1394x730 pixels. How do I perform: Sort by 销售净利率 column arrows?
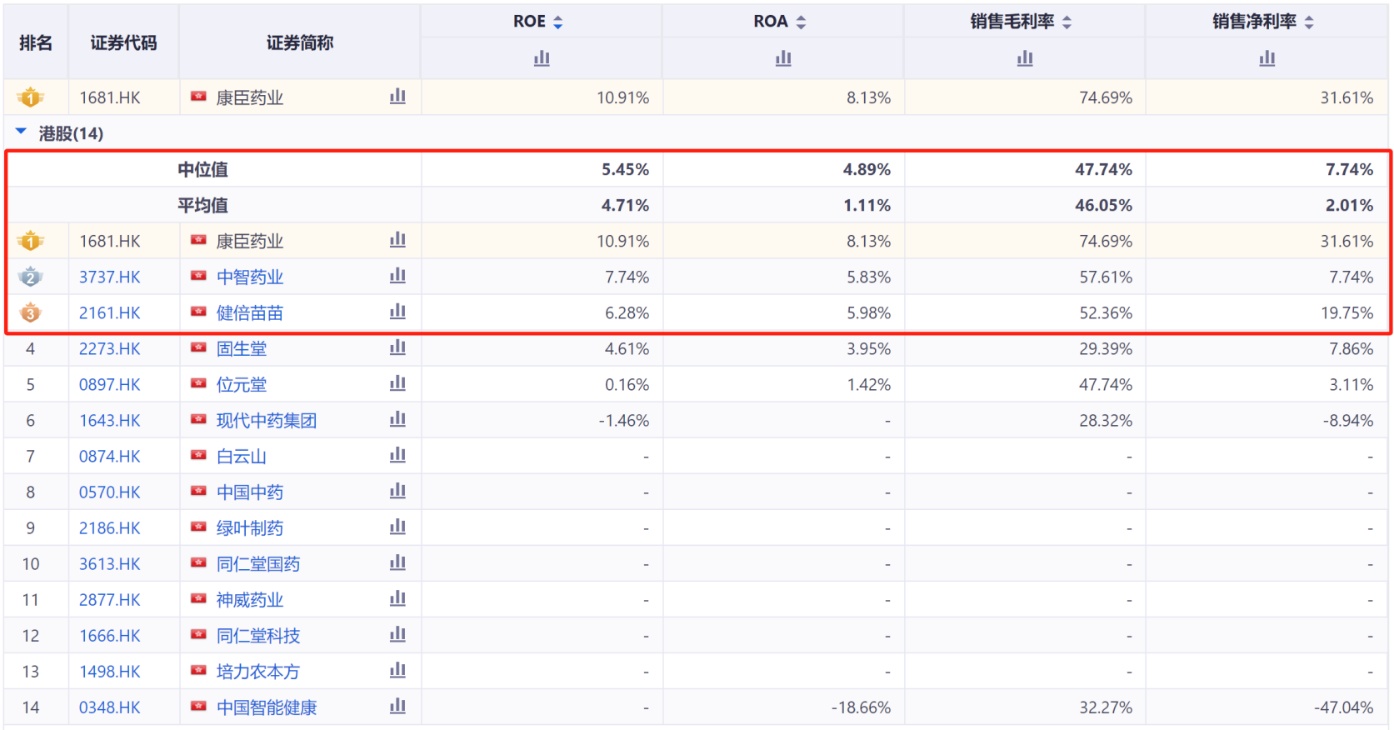tap(1309, 22)
